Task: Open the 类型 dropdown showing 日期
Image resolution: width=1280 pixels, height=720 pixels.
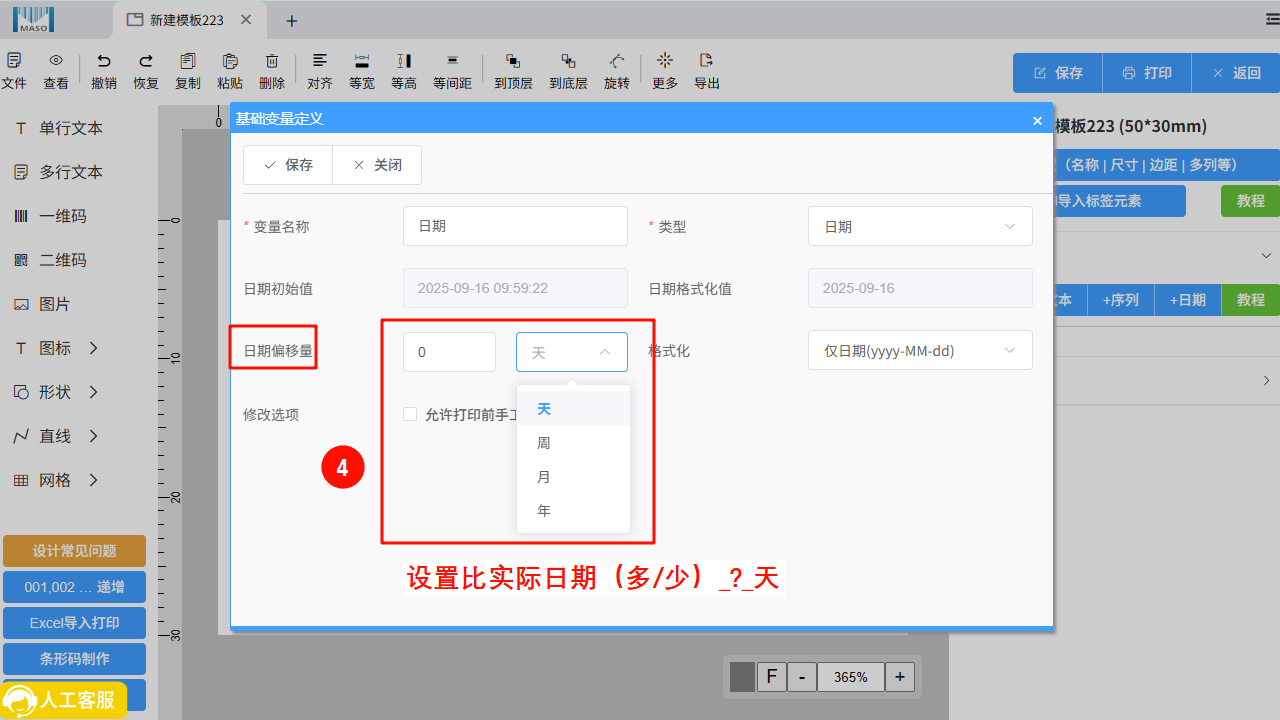Action: 919,226
